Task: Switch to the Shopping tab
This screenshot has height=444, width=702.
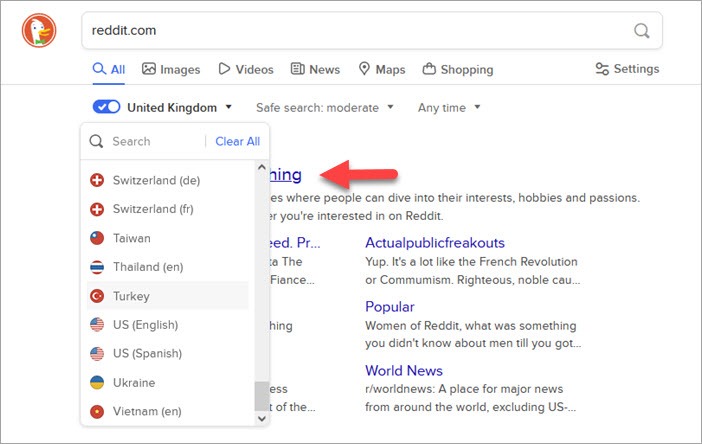Action: pos(458,69)
